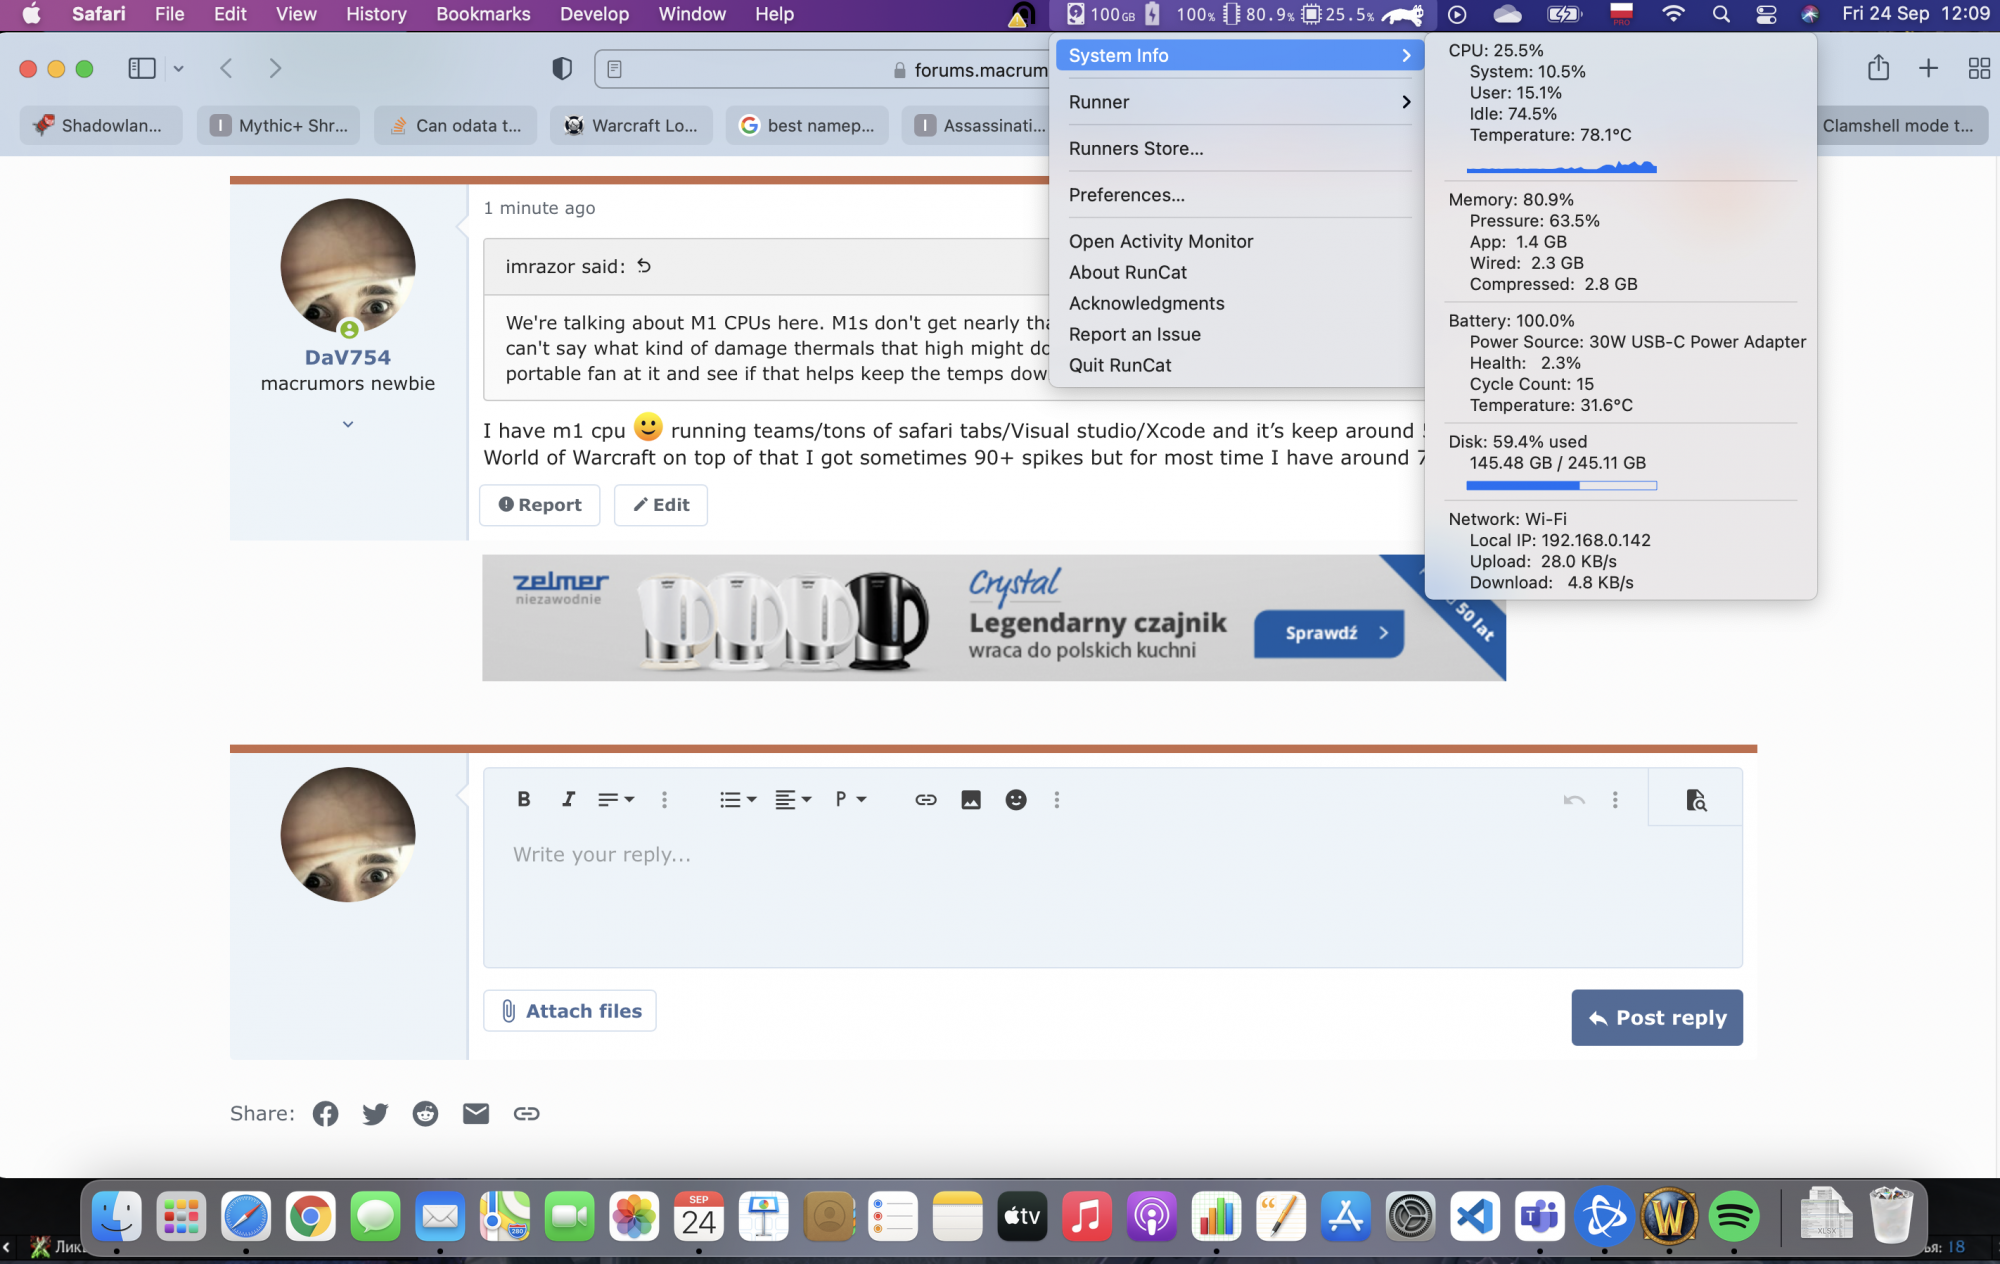
Task: Open the sidebar options dropdown arrow
Action: coord(178,68)
